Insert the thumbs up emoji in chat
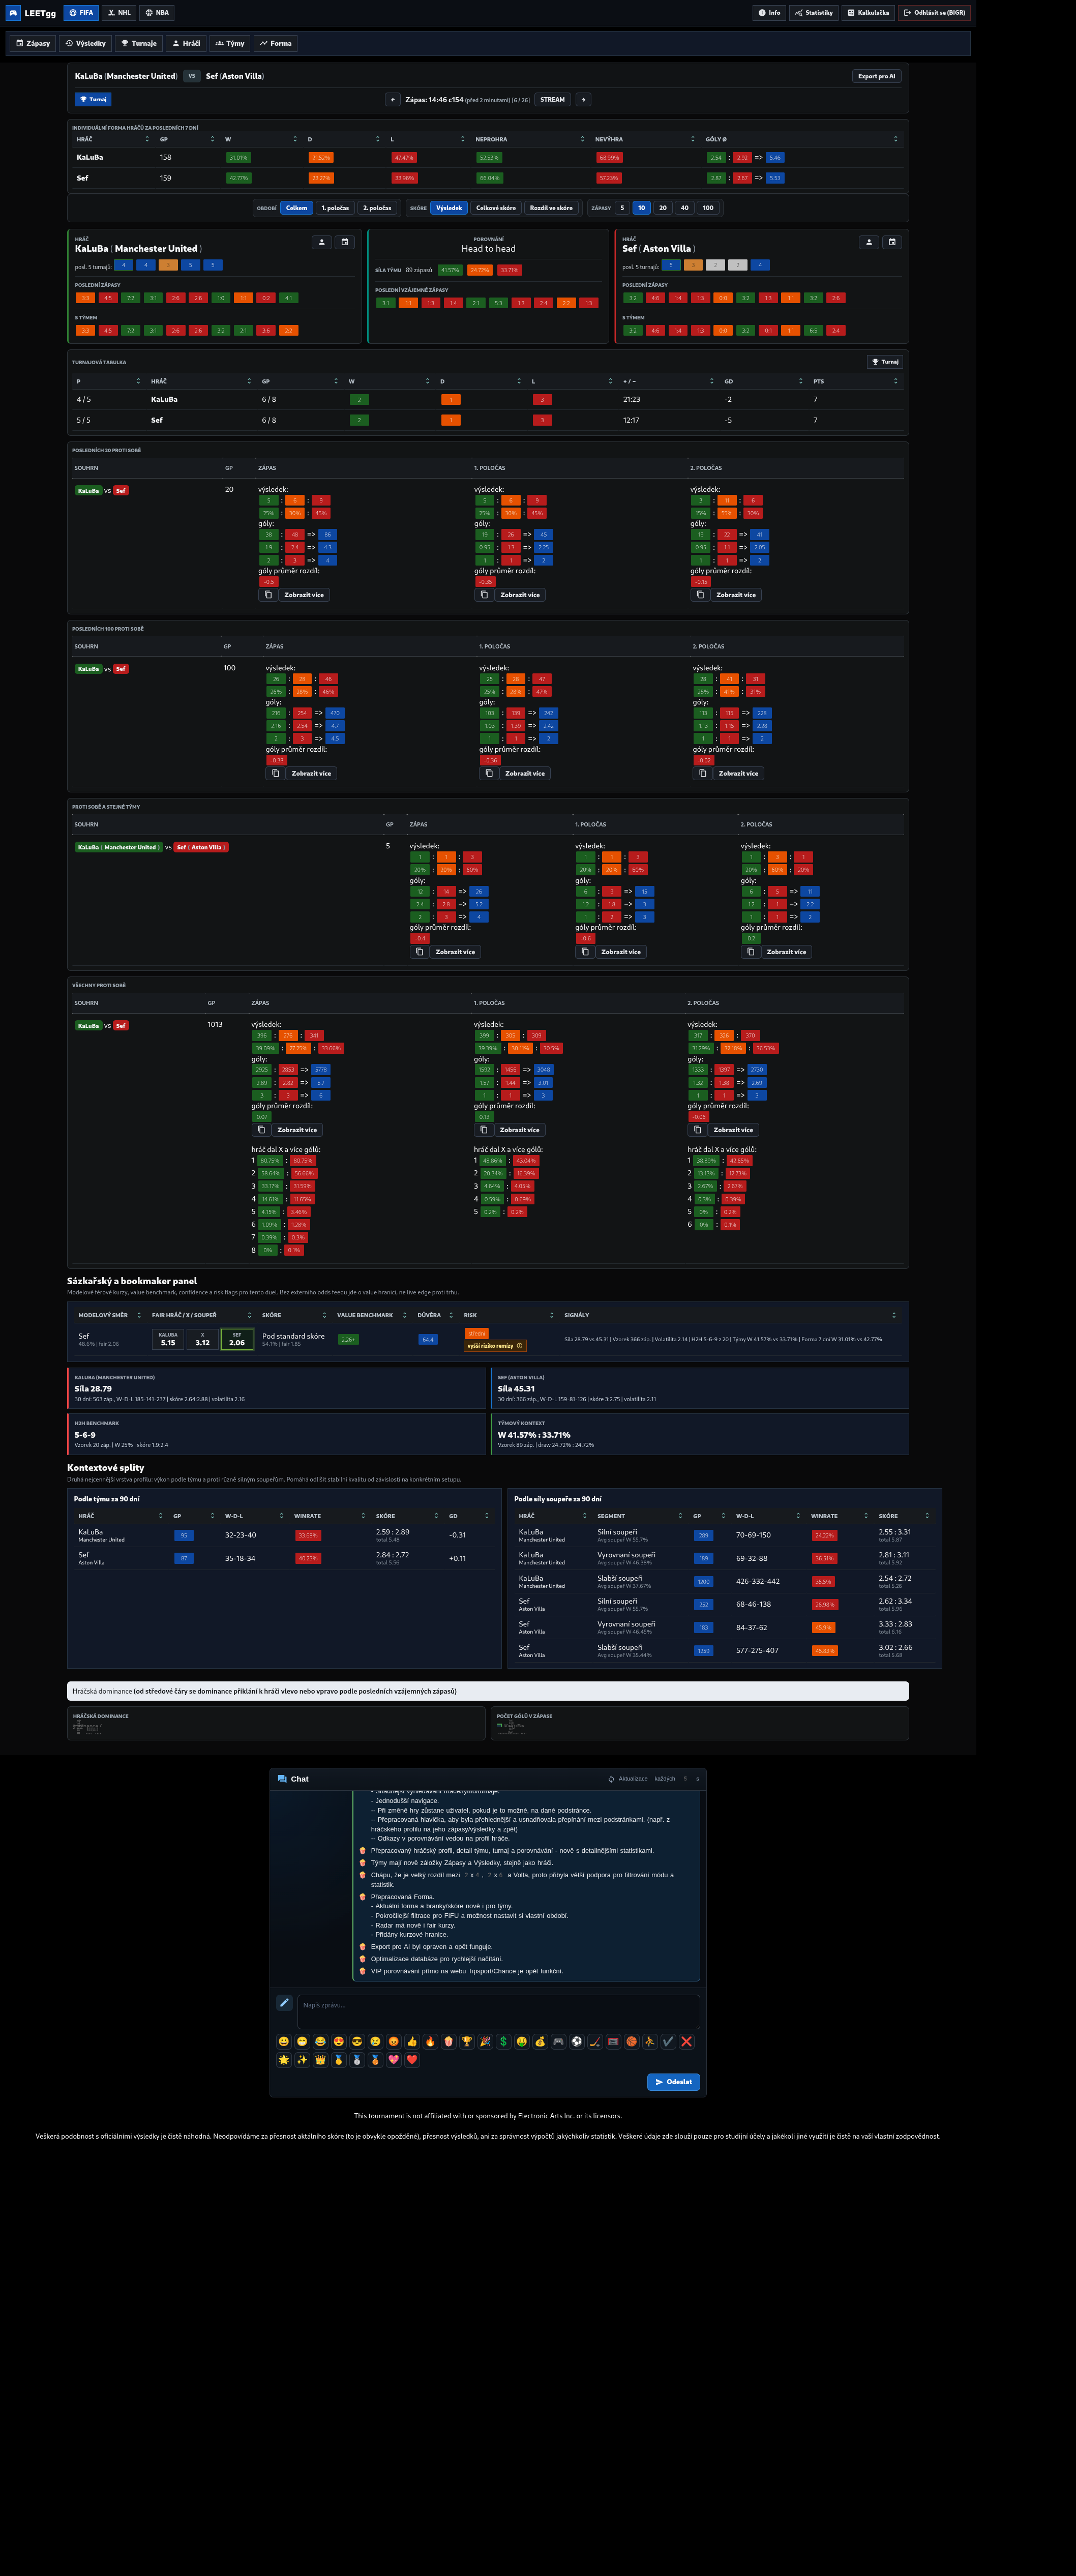This screenshot has height=2576, width=1076. (411, 2042)
